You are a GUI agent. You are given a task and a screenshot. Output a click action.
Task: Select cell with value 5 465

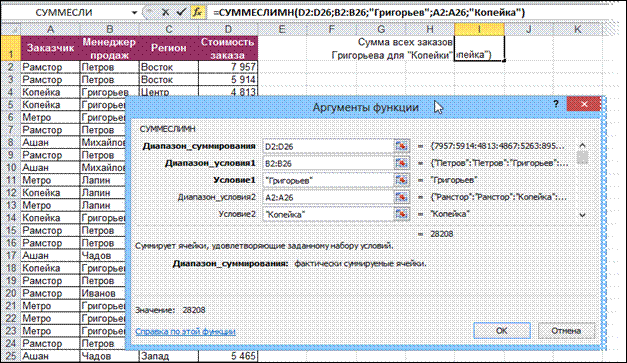coord(228,356)
